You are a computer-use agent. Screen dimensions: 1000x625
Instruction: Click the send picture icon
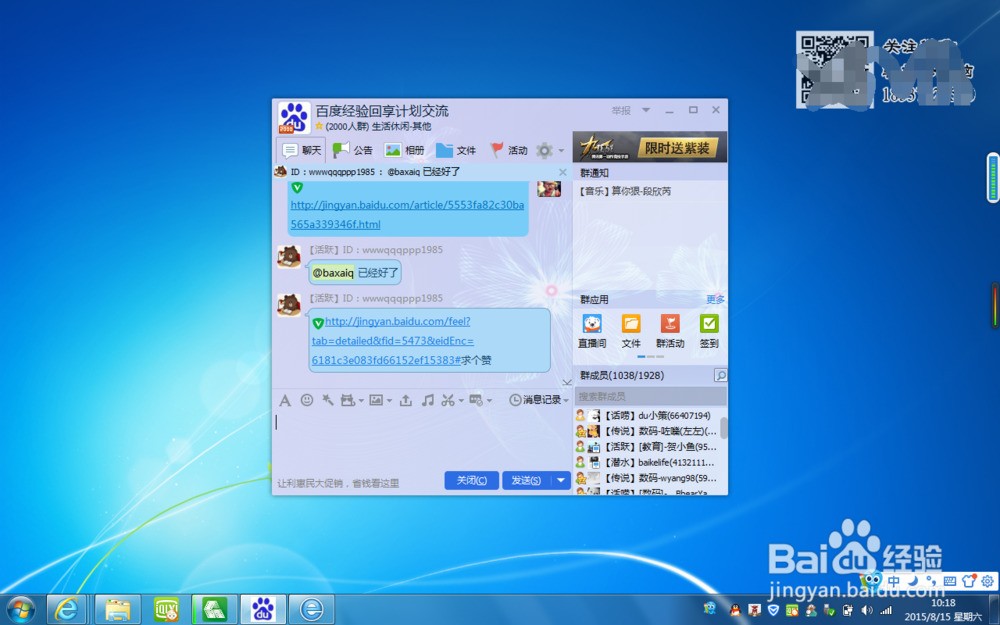coord(376,400)
